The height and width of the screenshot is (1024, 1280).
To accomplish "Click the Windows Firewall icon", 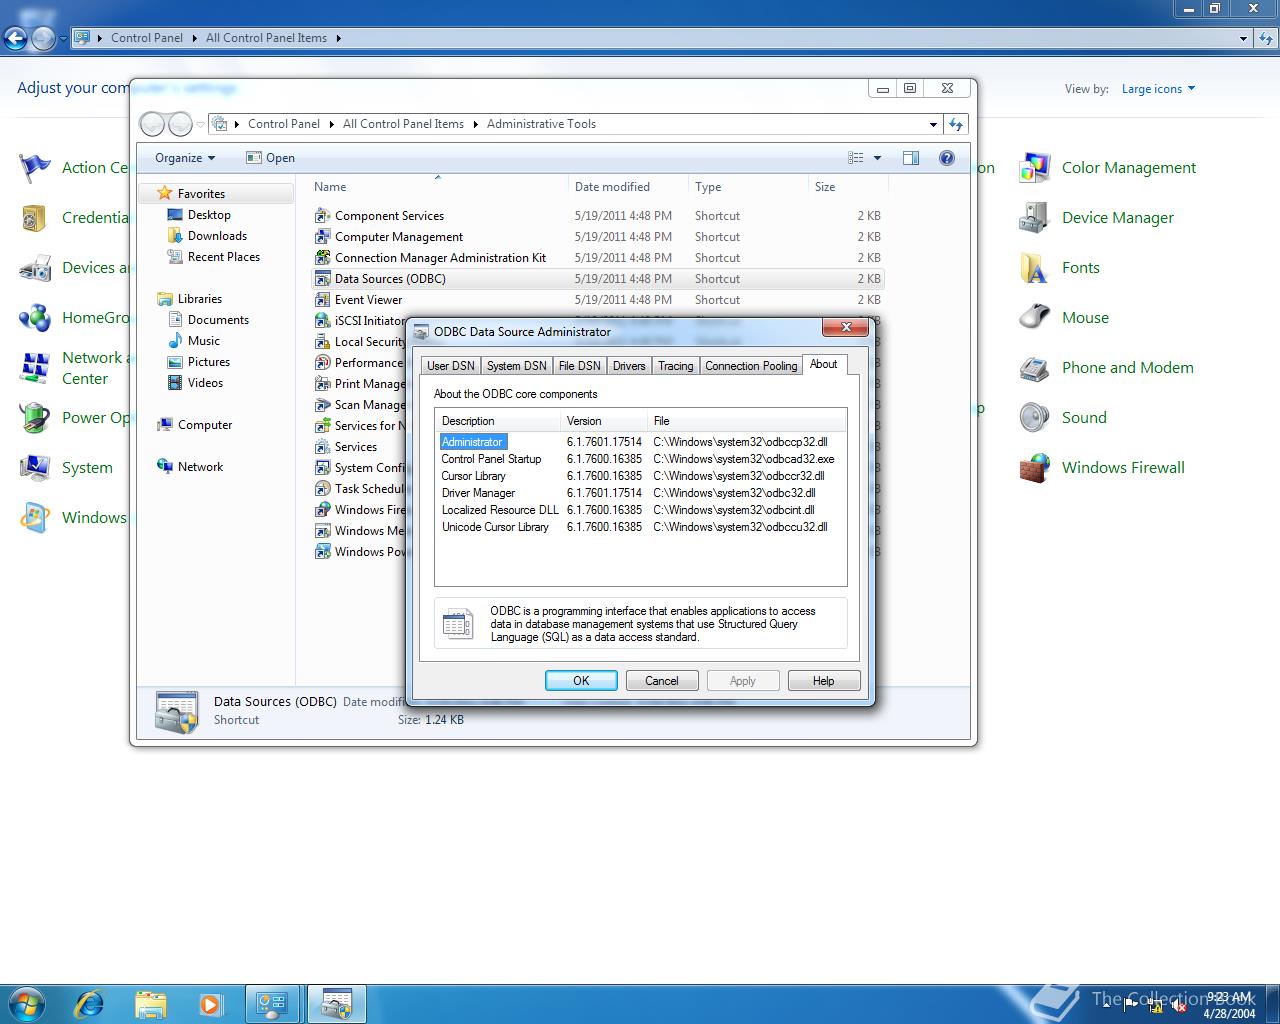I will 1034,468.
